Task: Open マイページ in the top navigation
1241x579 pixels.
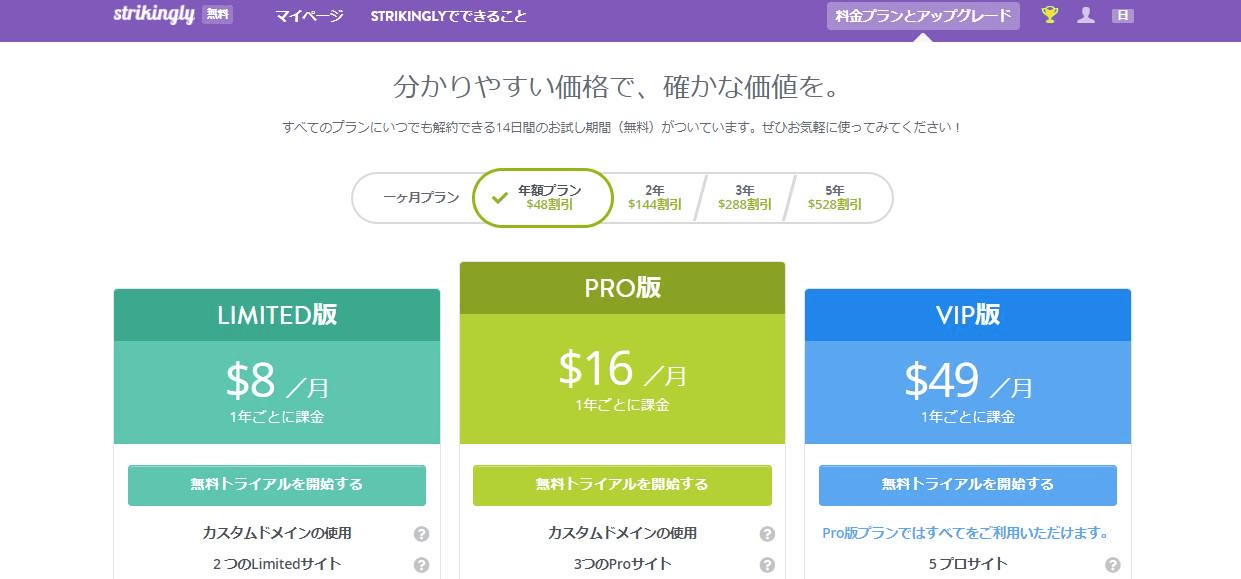Action: [x=308, y=16]
